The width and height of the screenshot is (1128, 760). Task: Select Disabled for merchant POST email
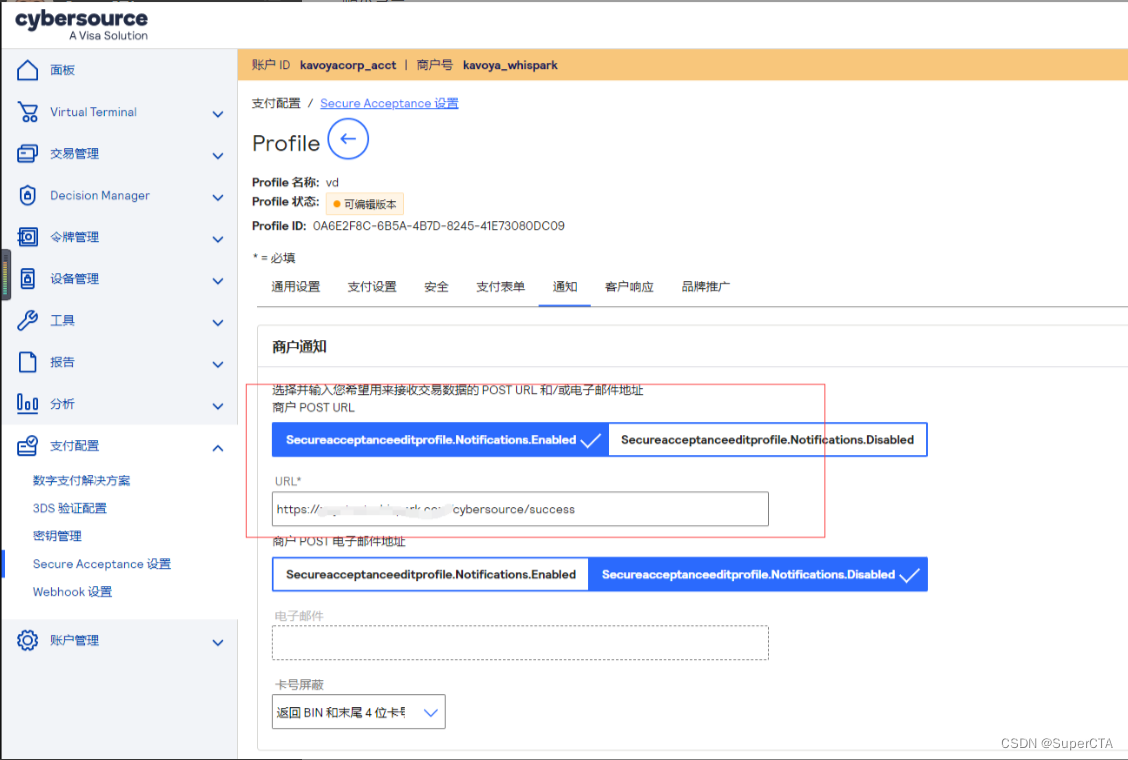(758, 574)
